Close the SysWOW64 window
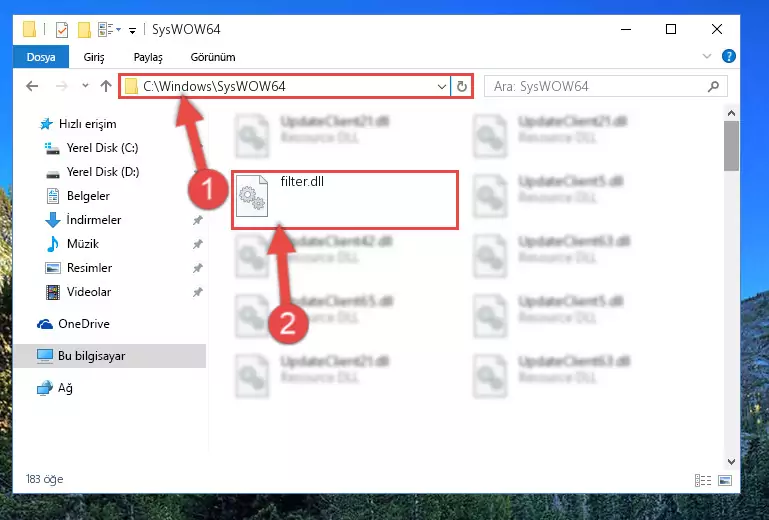The image size is (769, 520). point(717,29)
